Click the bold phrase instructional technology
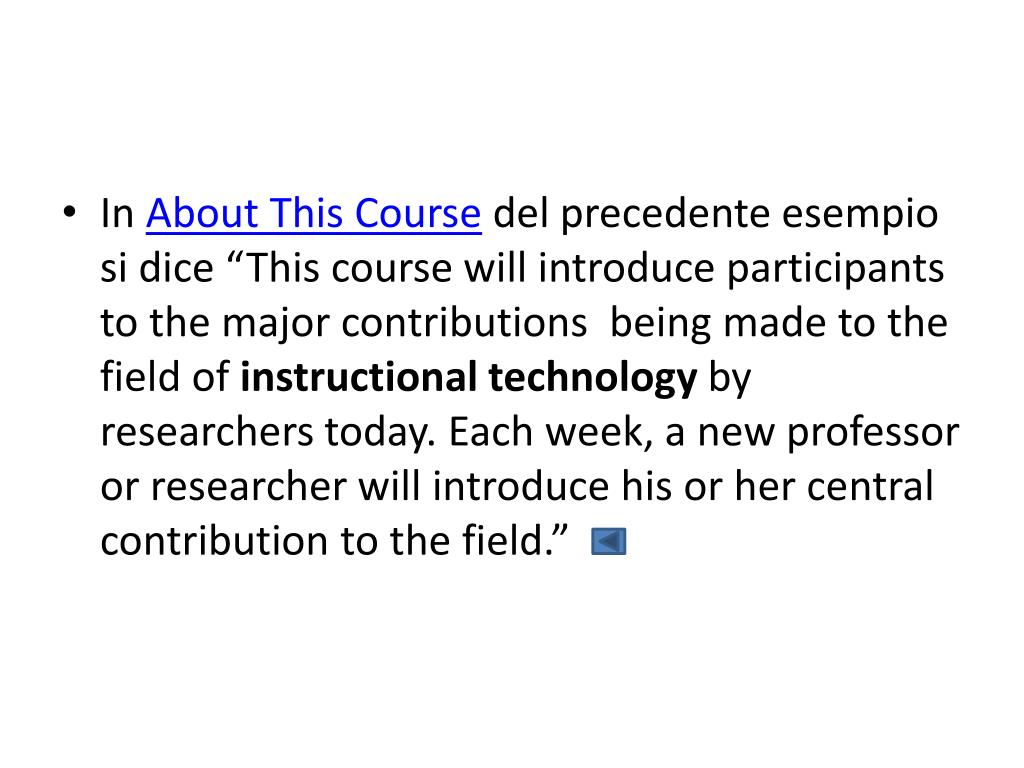This screenshot has height=768, width=1024. tap(469, 377)
